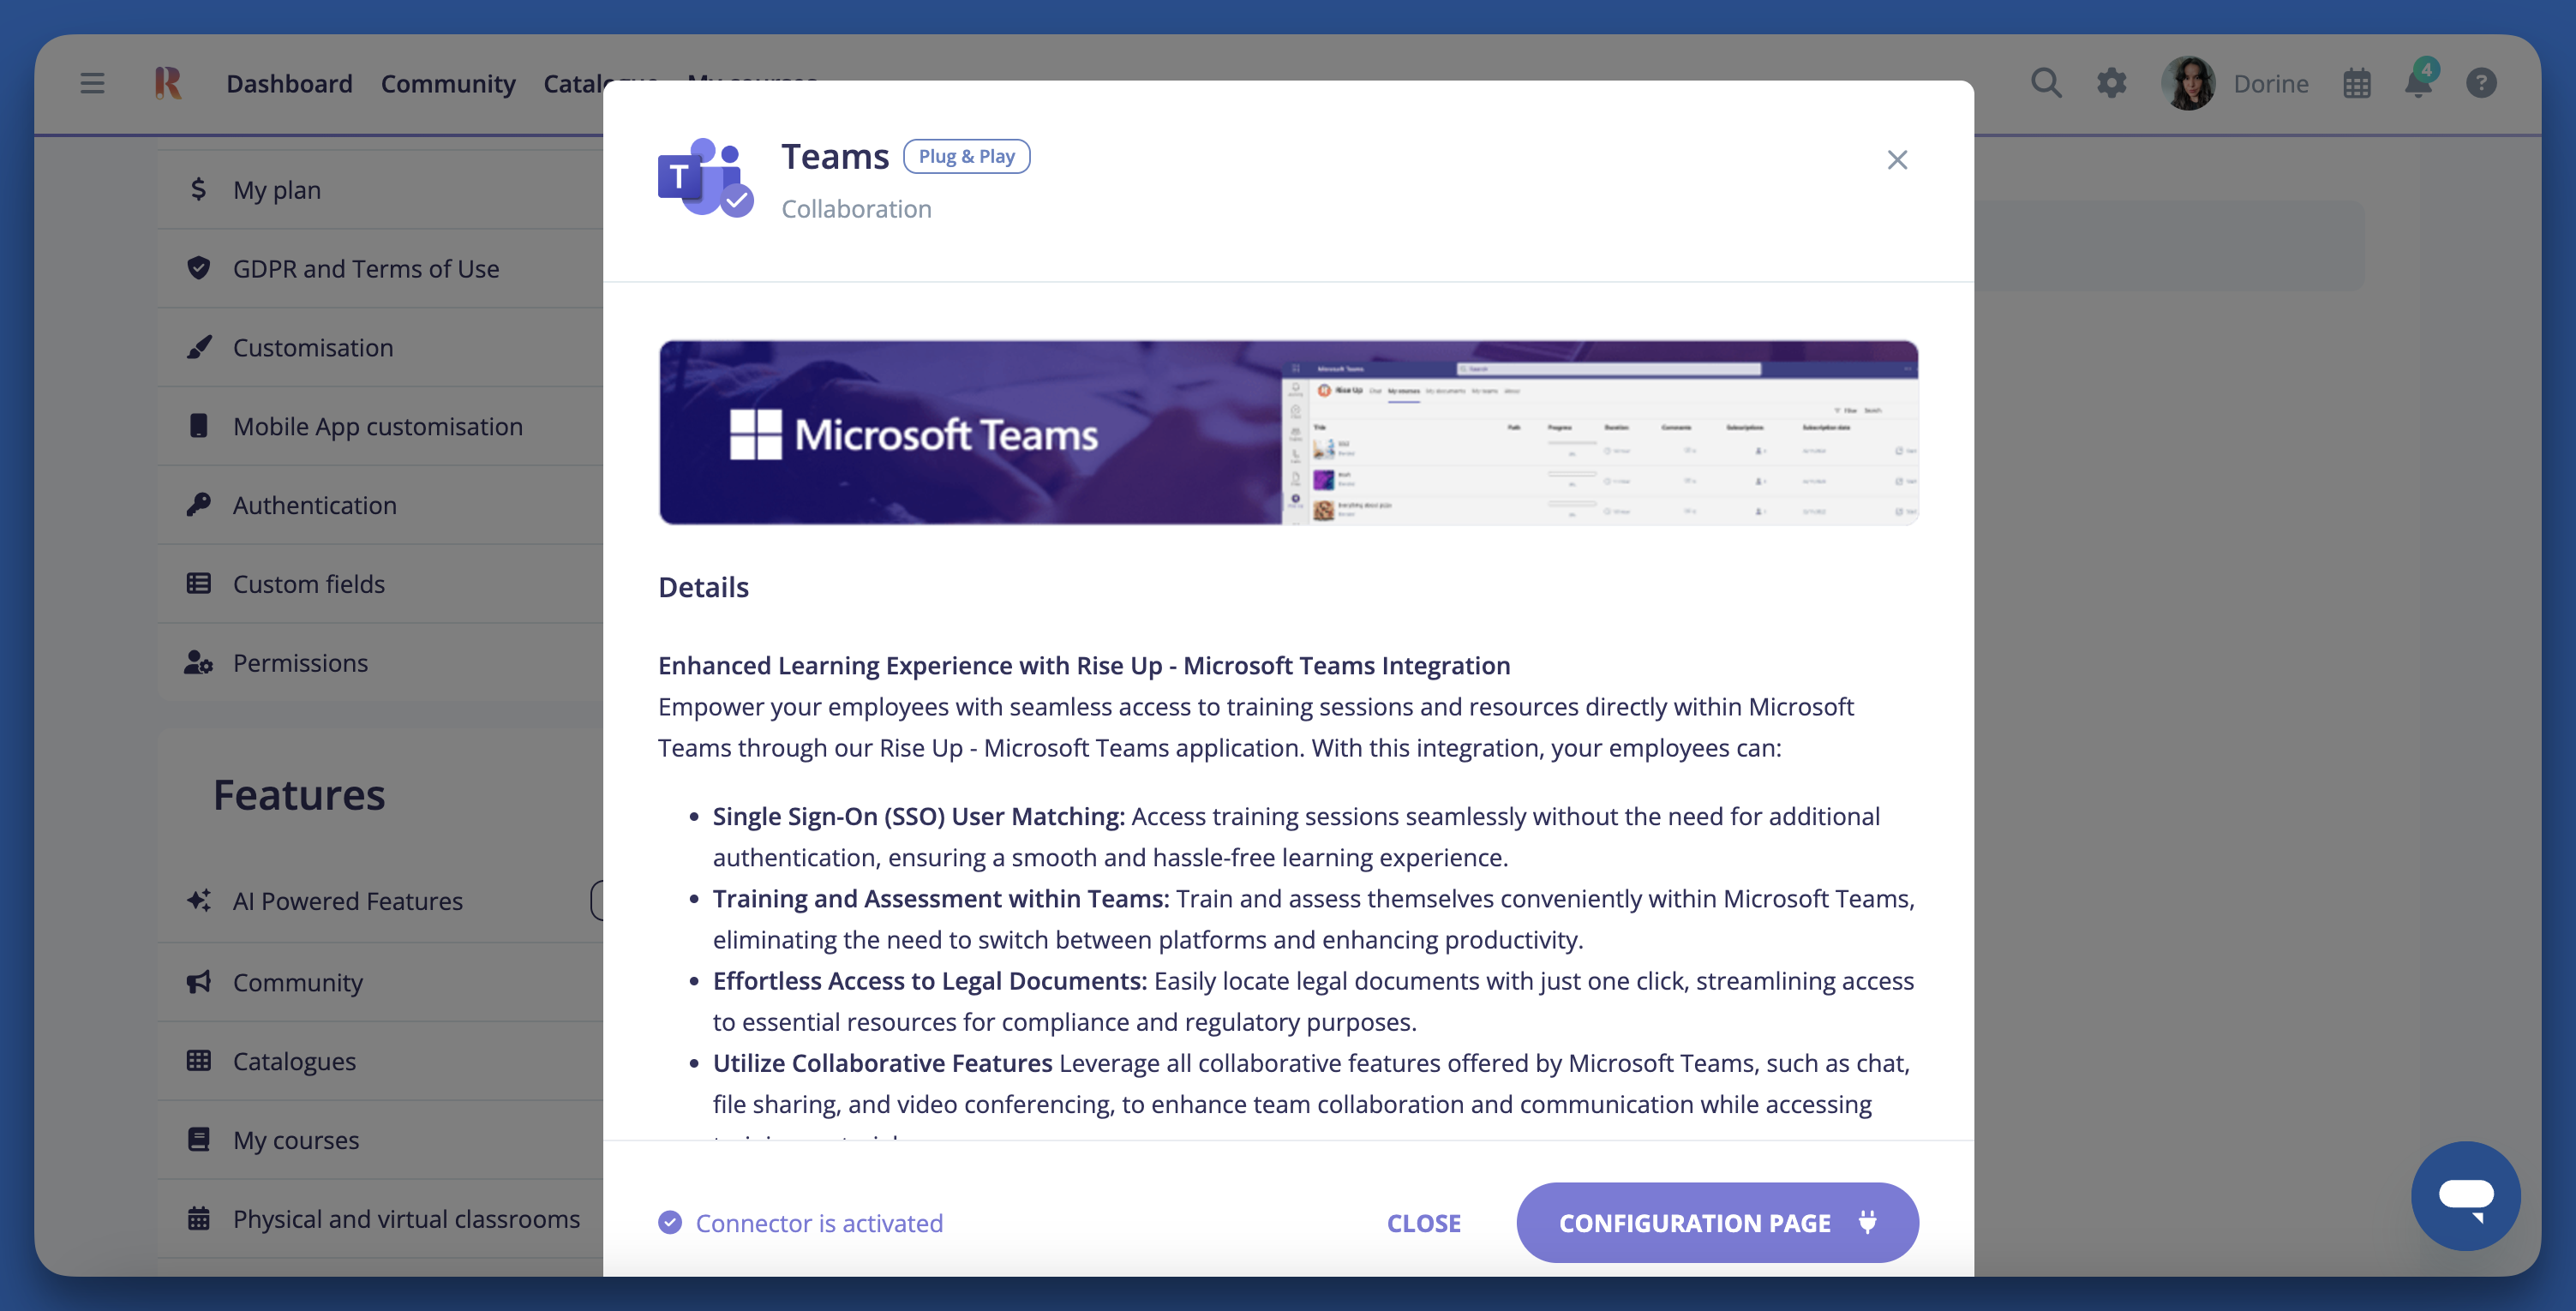The height and width of the screenshot is (1311, 2576).
Task: Click the CLOSE button
Action: tap(1424, 1223)
